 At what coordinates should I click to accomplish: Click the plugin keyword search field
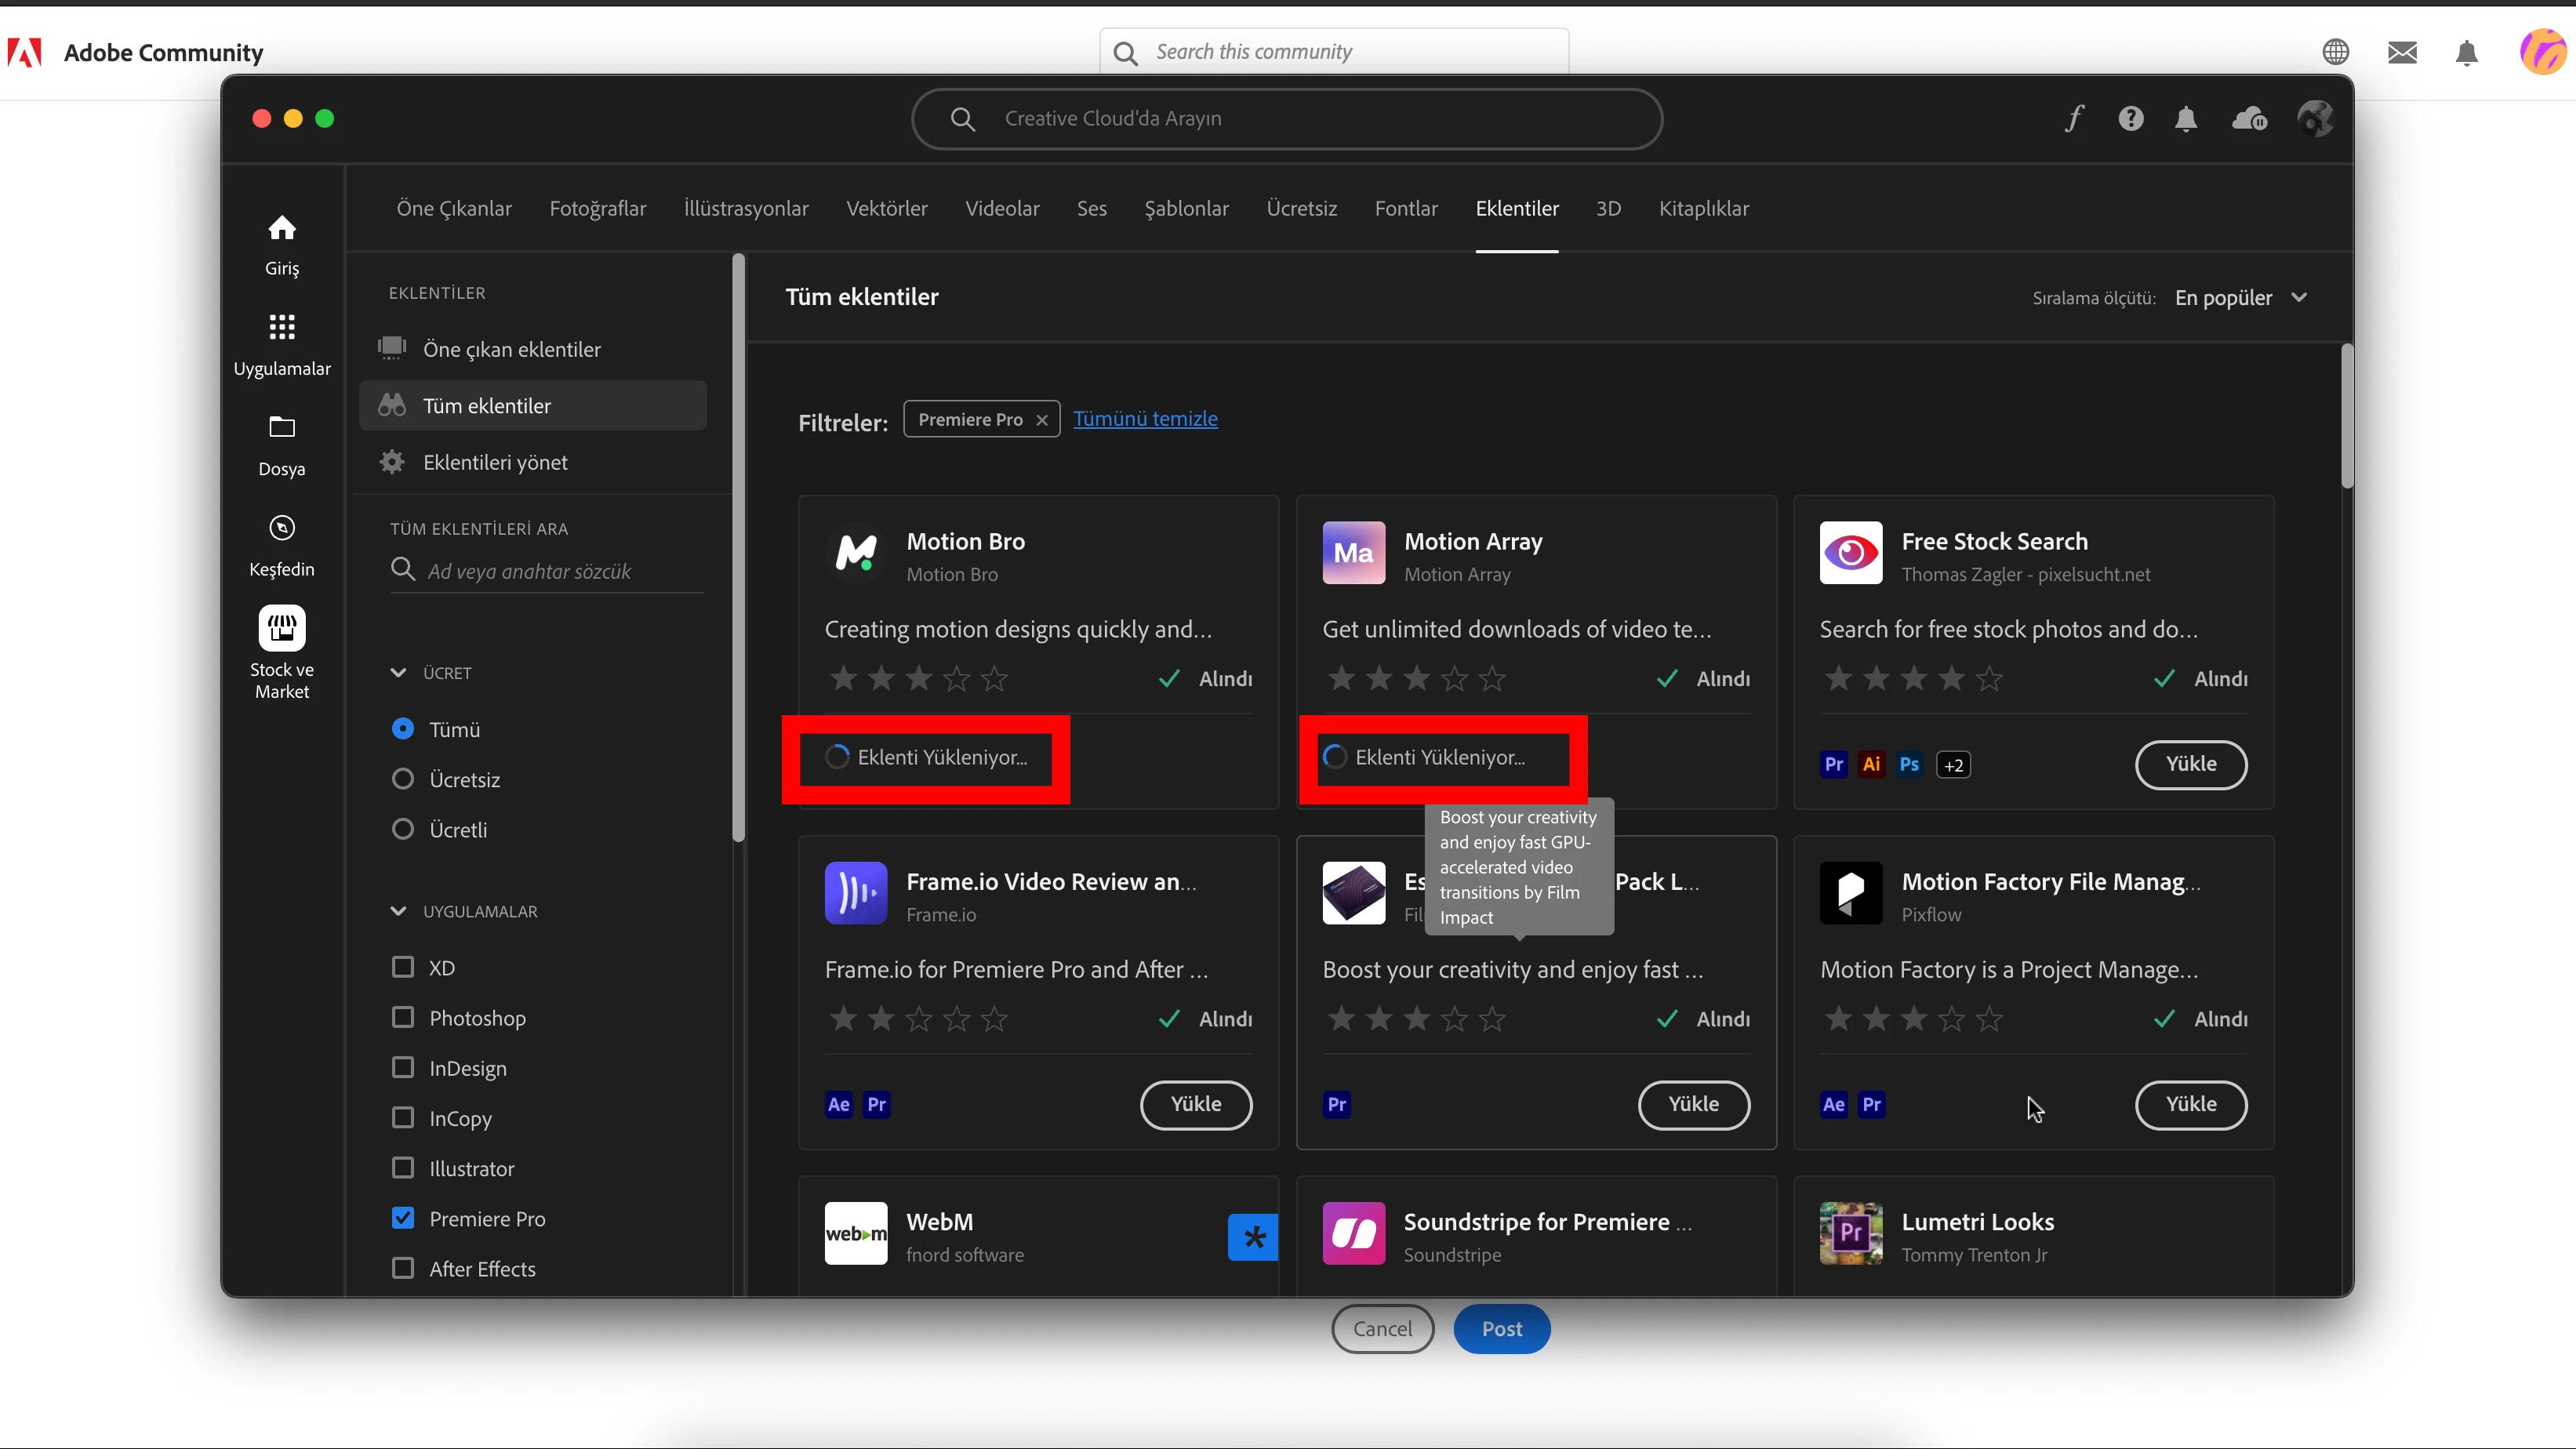tap(560, 571)
